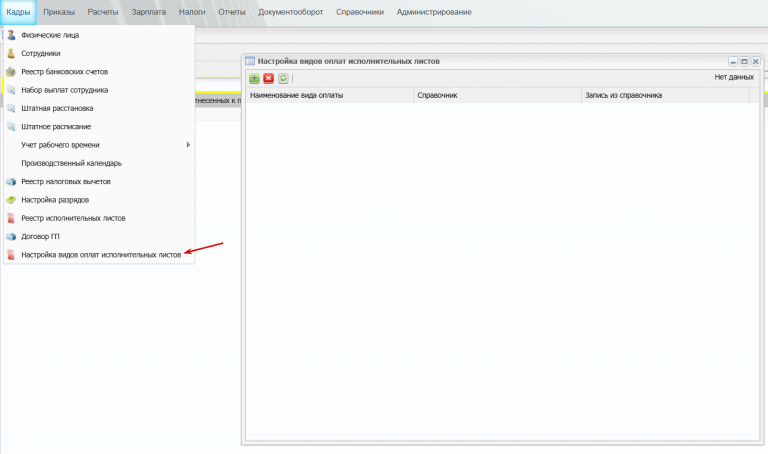This screenshot has width=768, height=454.
Task: Open Штатная расстановка entry
Action: coord(99,108)
